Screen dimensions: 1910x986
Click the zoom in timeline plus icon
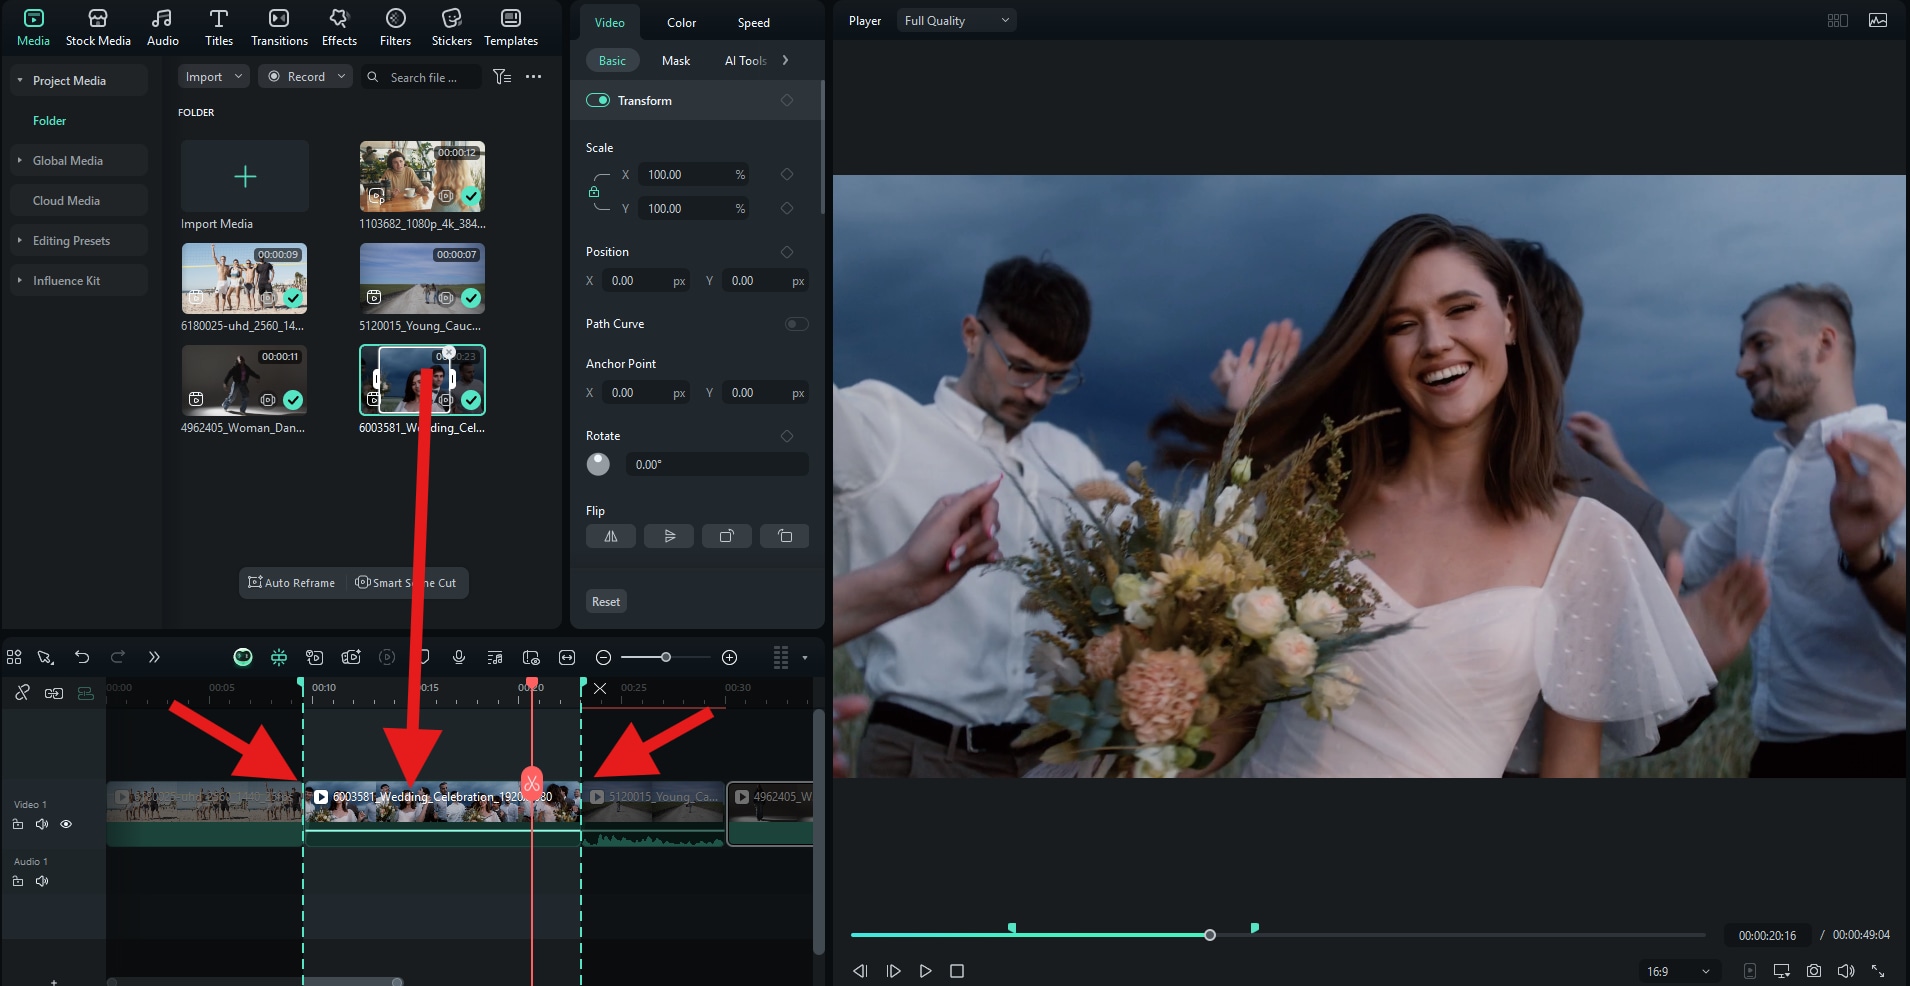pos(730,657)
